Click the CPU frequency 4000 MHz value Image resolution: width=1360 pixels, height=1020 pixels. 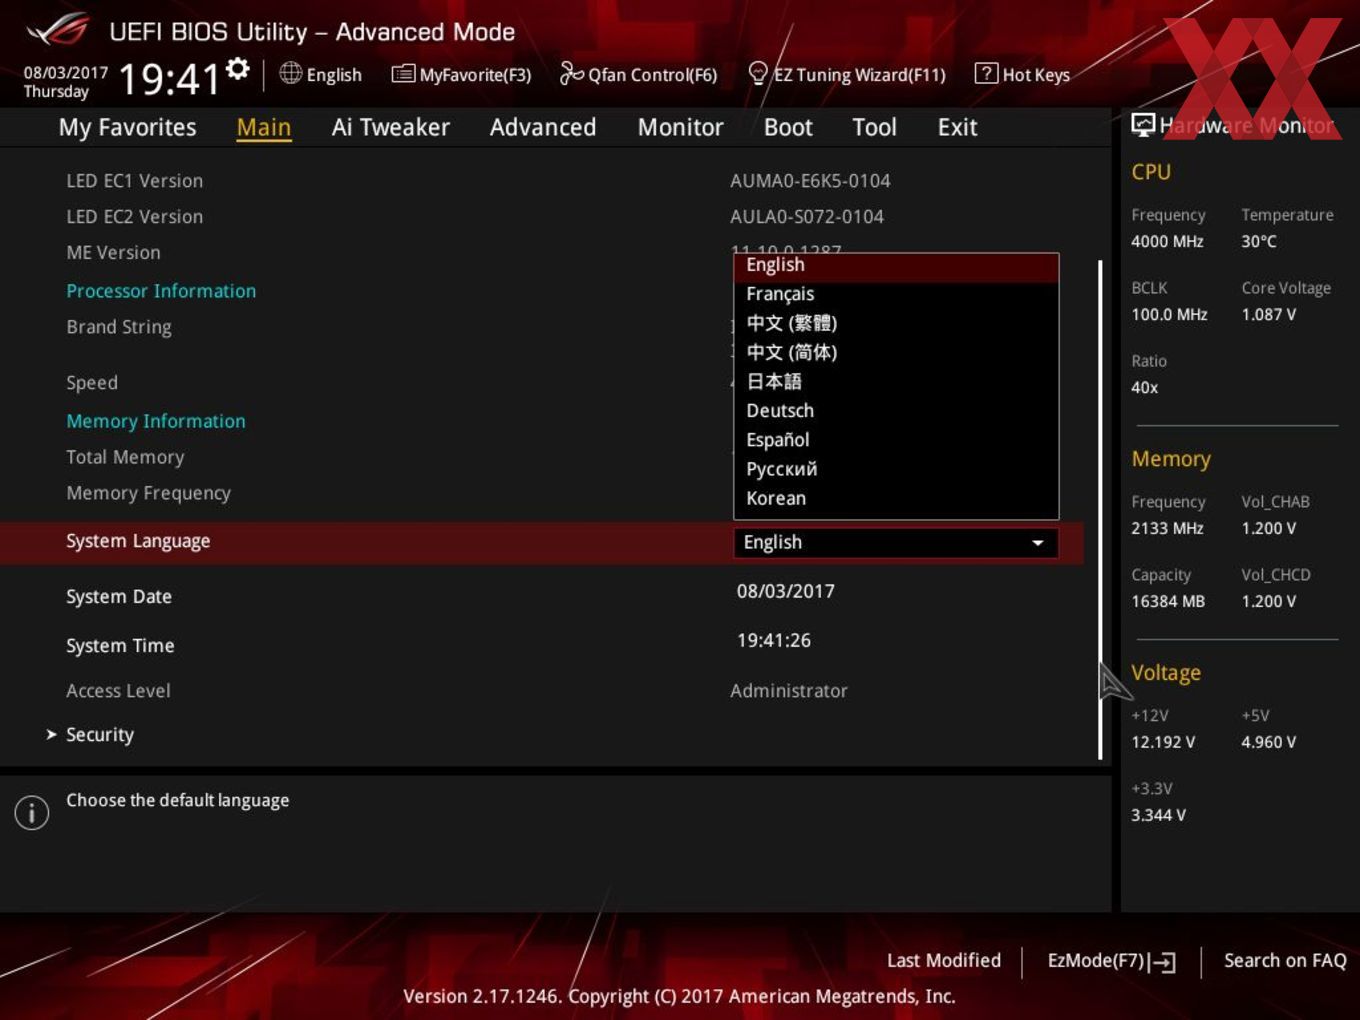pos(1167,241)
